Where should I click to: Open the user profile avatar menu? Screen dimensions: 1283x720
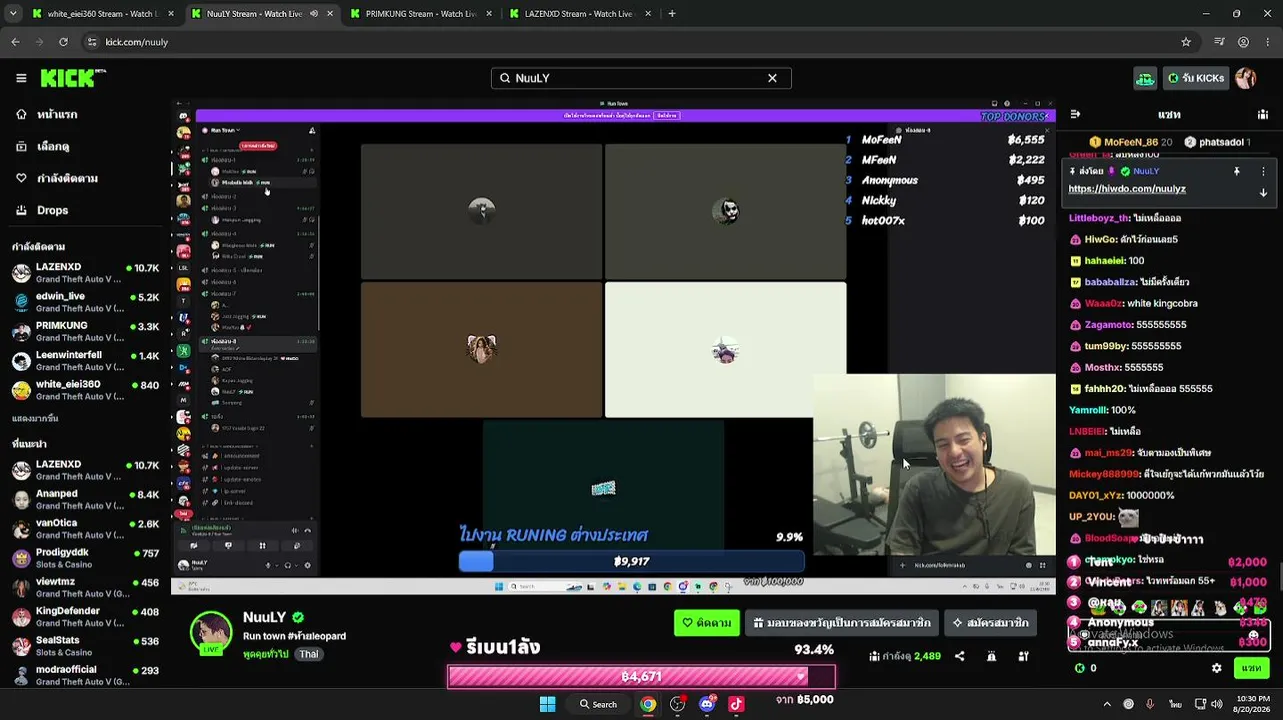pos(1246,78)
